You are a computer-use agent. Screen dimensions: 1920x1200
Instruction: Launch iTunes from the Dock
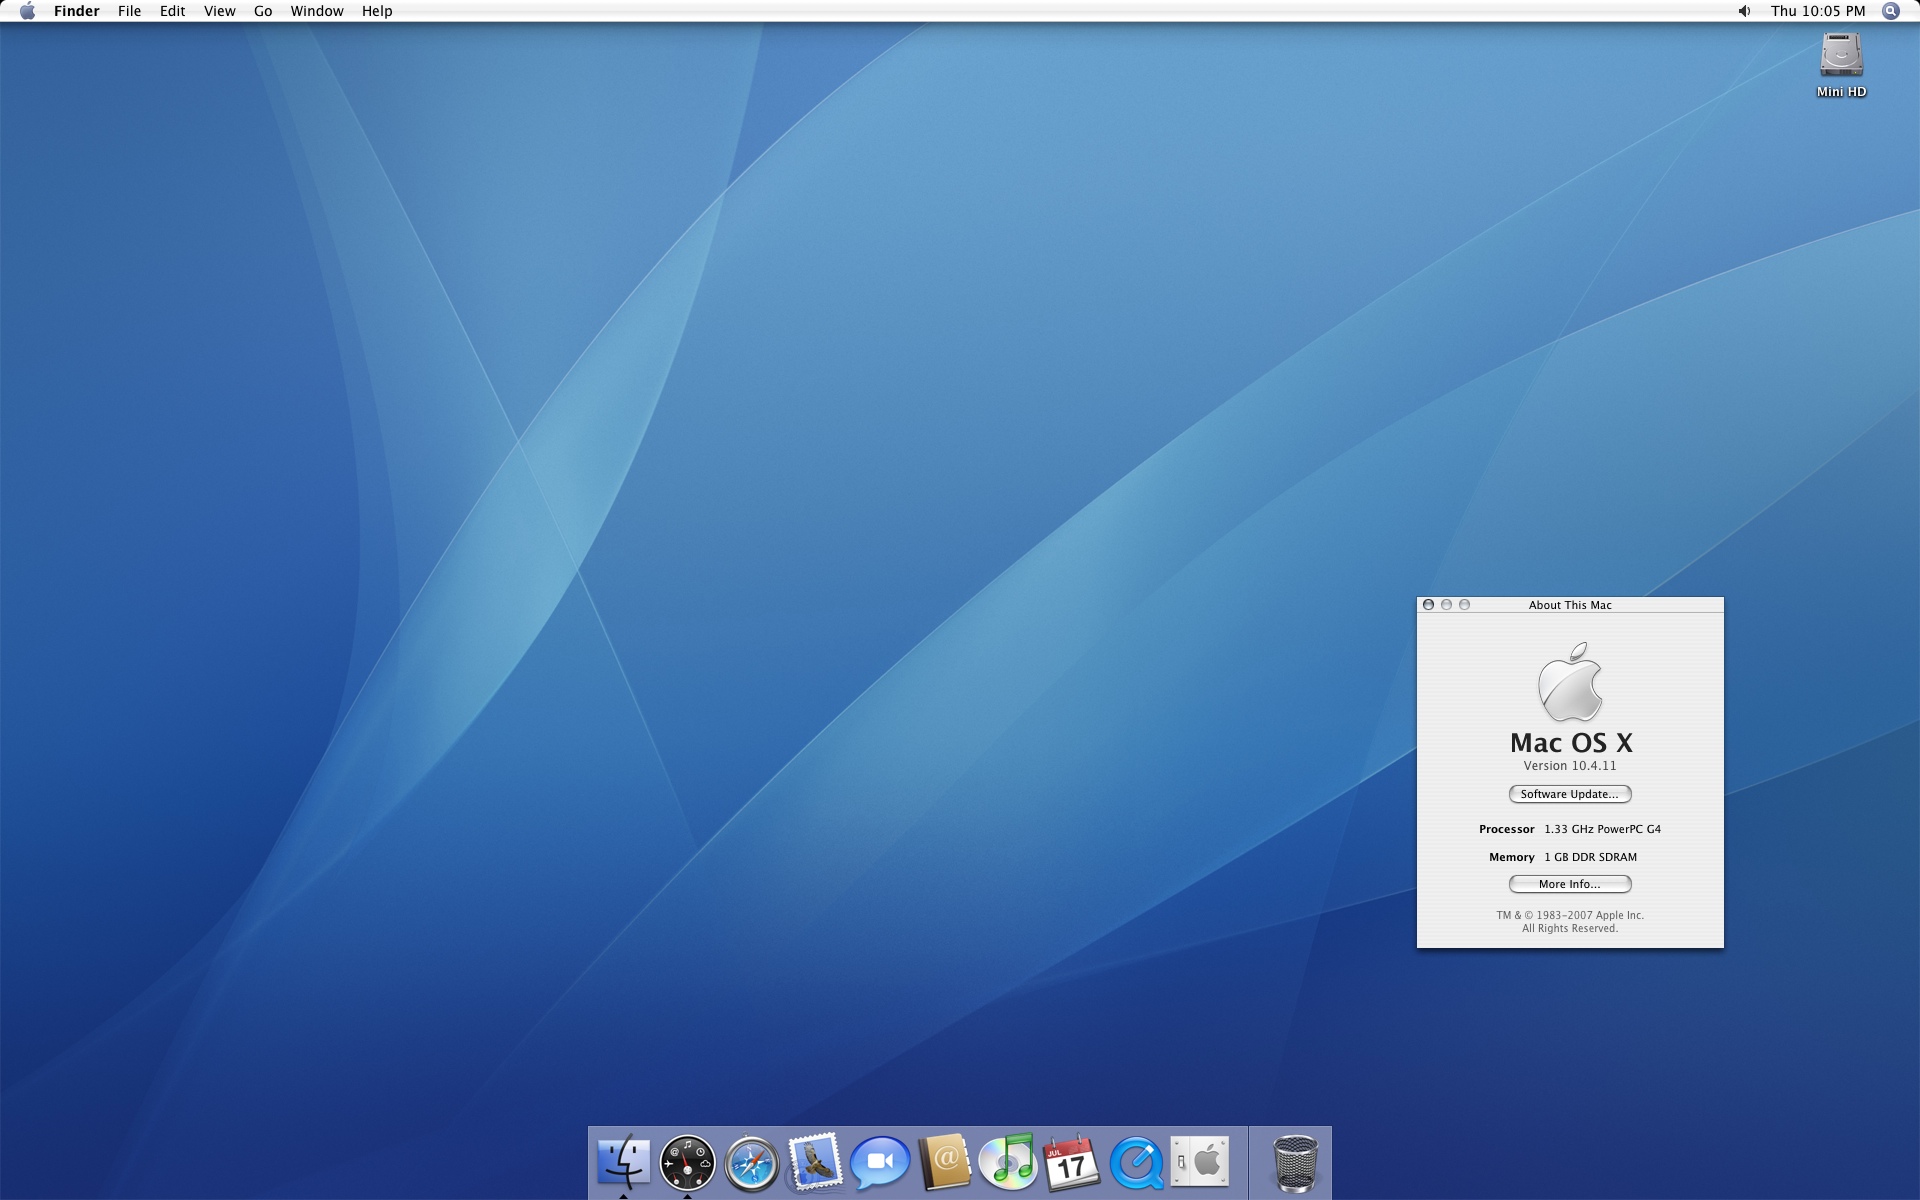[x=1007, y=1162]
